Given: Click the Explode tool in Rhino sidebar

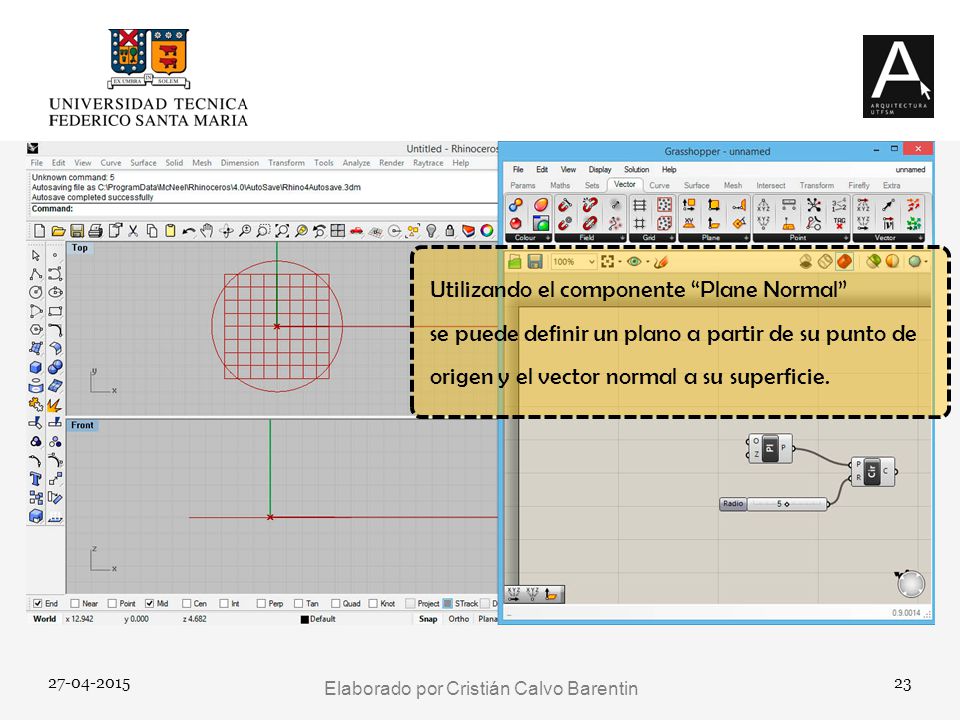Looking at the screenshot, I should coord(54,405).
